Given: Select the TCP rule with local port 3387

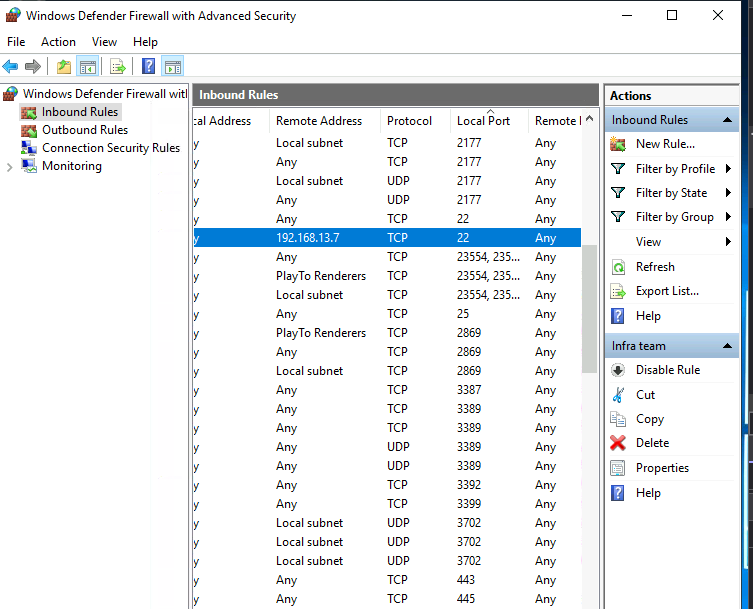Looking at the screenshot, I should [x=387, y=390].
